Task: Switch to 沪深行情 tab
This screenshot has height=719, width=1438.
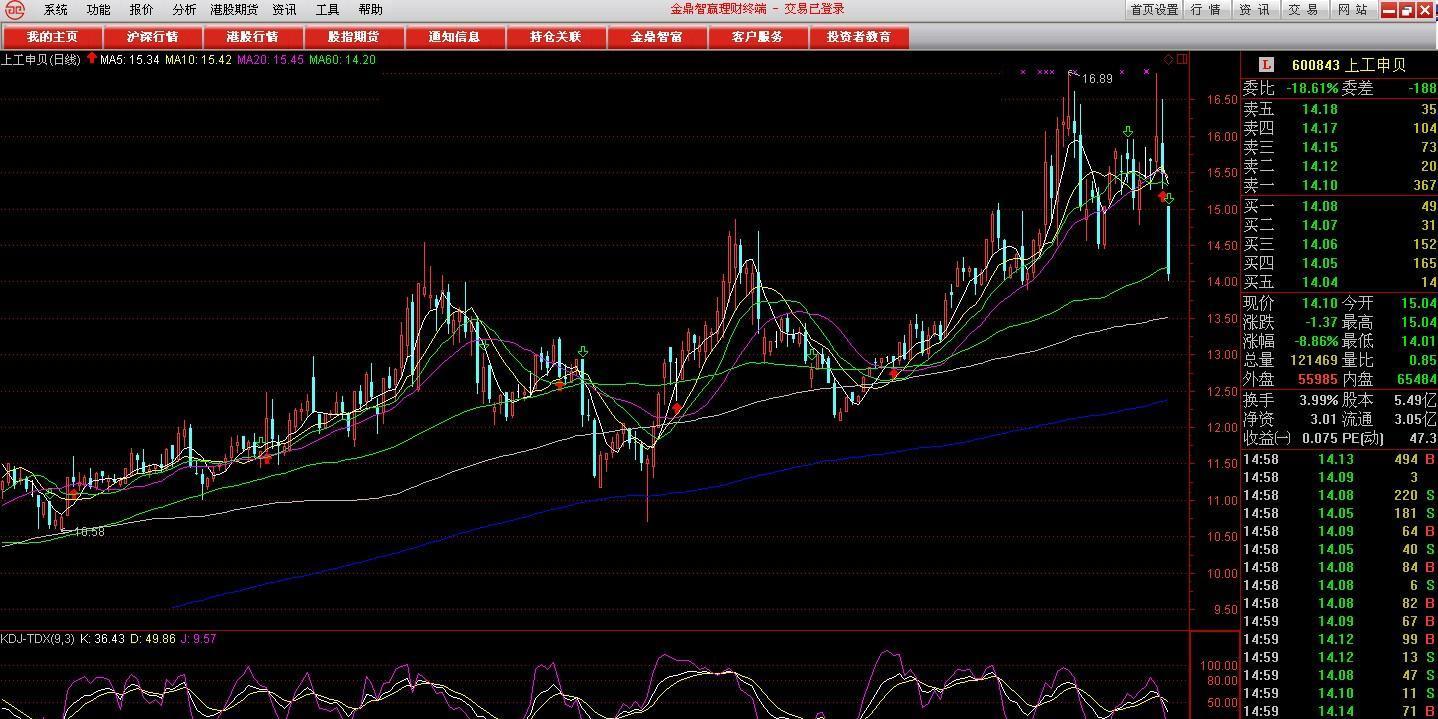Action: click(x=152, y=37)
